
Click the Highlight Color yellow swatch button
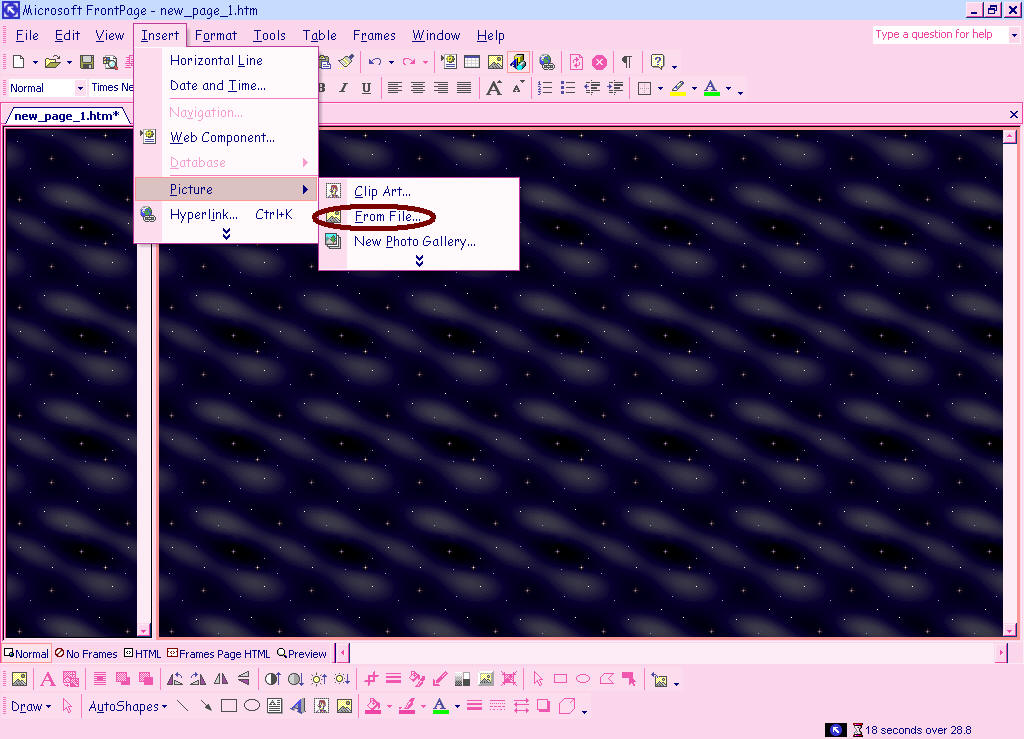pyautogui.click(x=678, y=88)
